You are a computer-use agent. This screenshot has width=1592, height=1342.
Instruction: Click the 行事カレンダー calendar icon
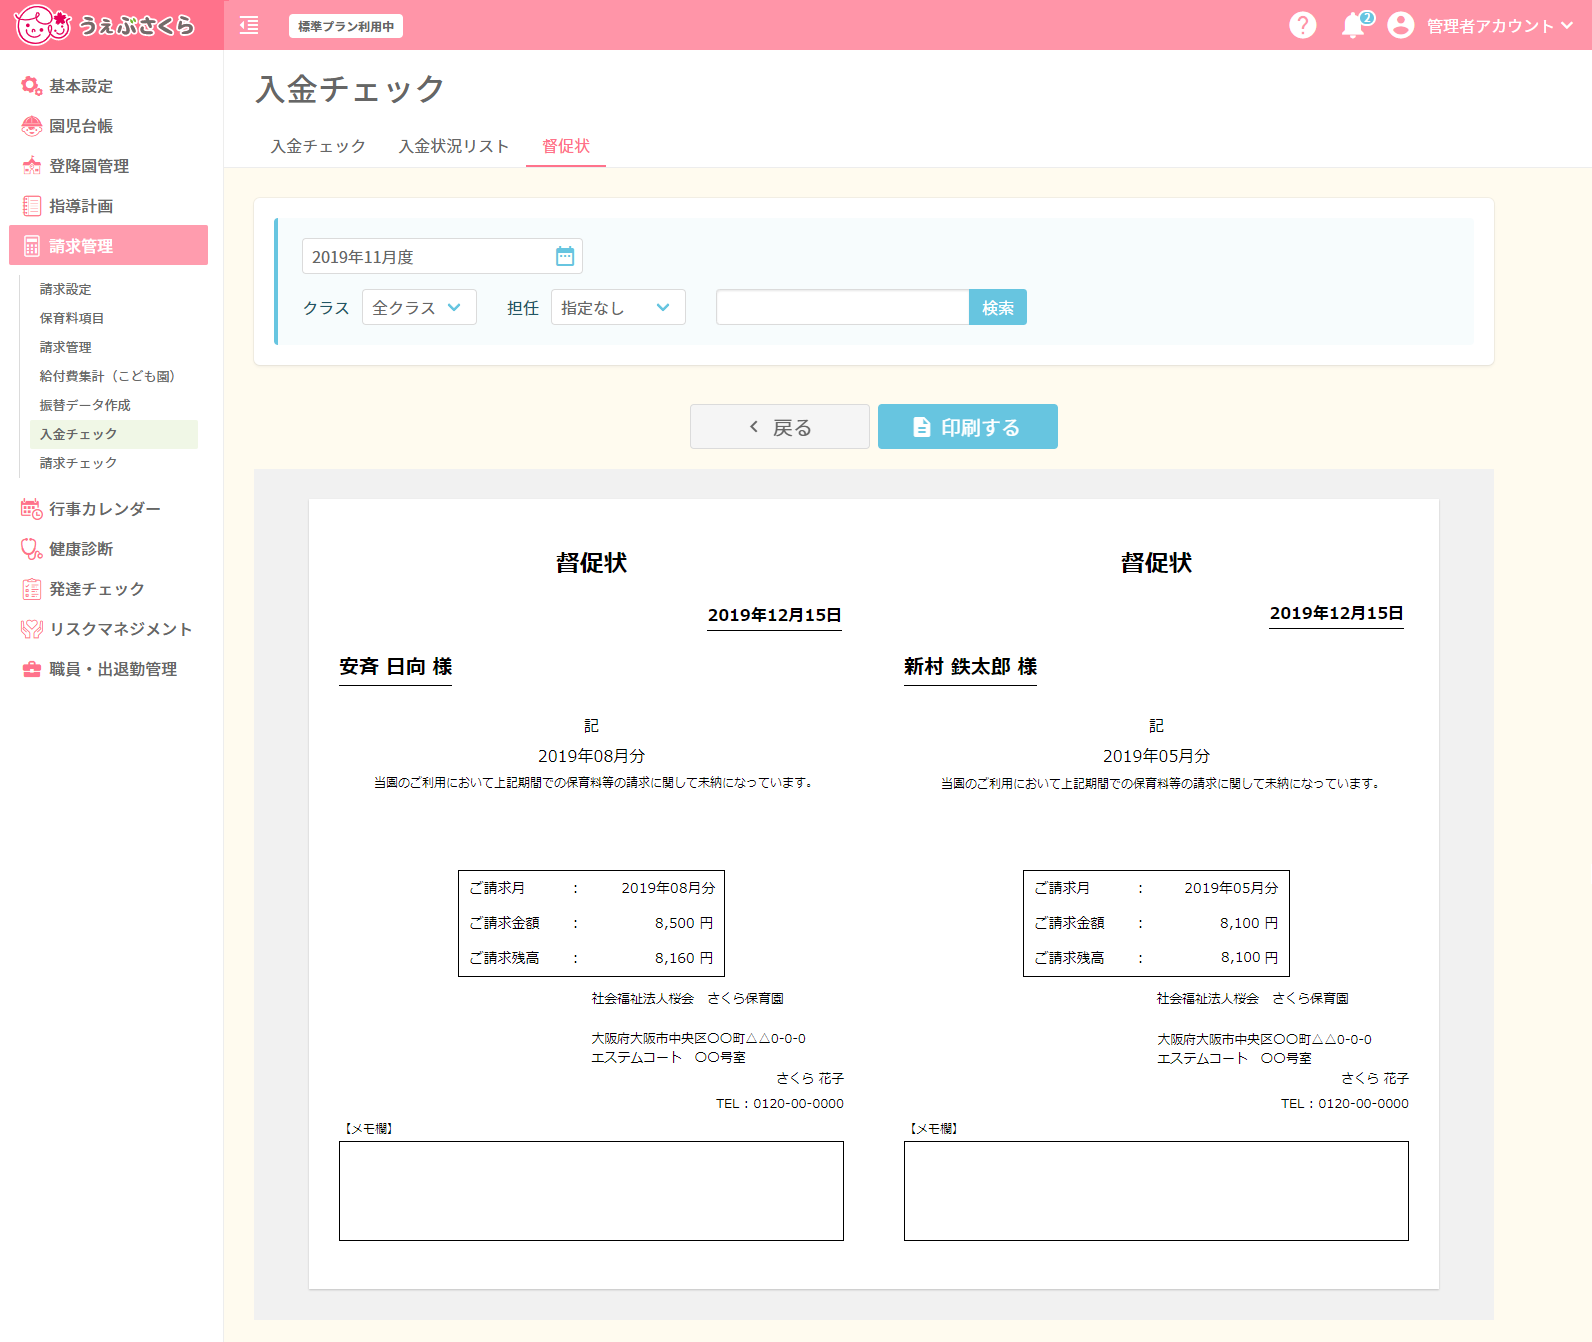point(32,509)
